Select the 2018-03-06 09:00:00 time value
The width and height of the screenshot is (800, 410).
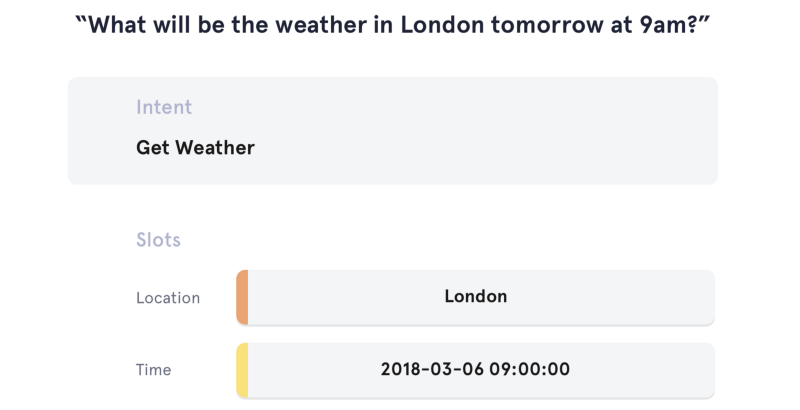tap(476, 369)
